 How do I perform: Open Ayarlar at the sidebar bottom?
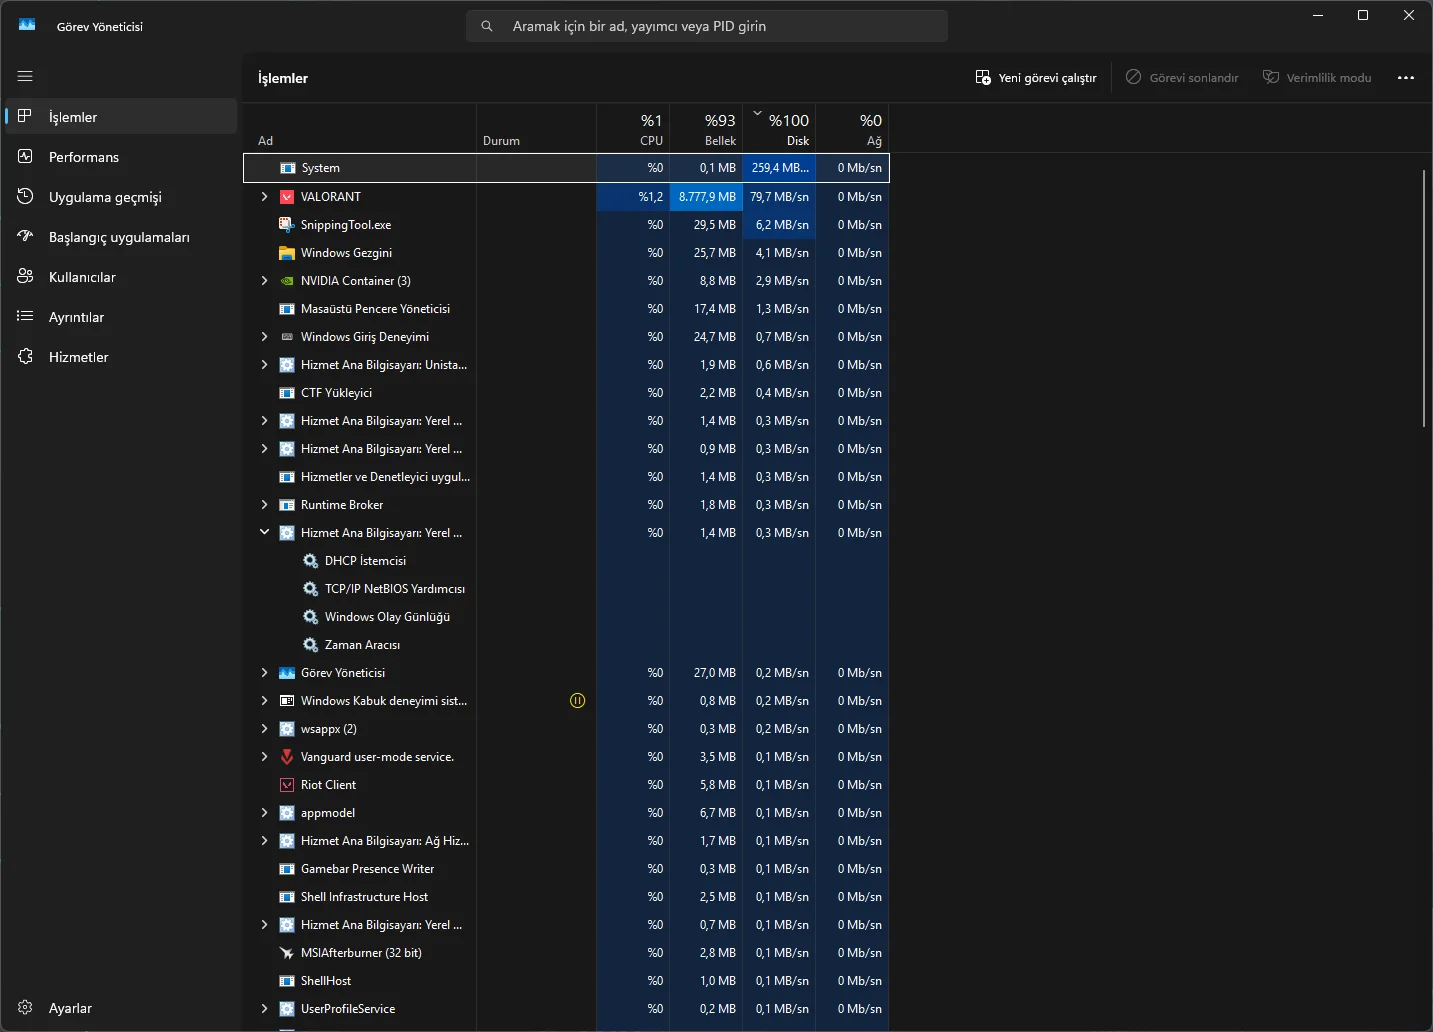click(x=121, y=1008)
